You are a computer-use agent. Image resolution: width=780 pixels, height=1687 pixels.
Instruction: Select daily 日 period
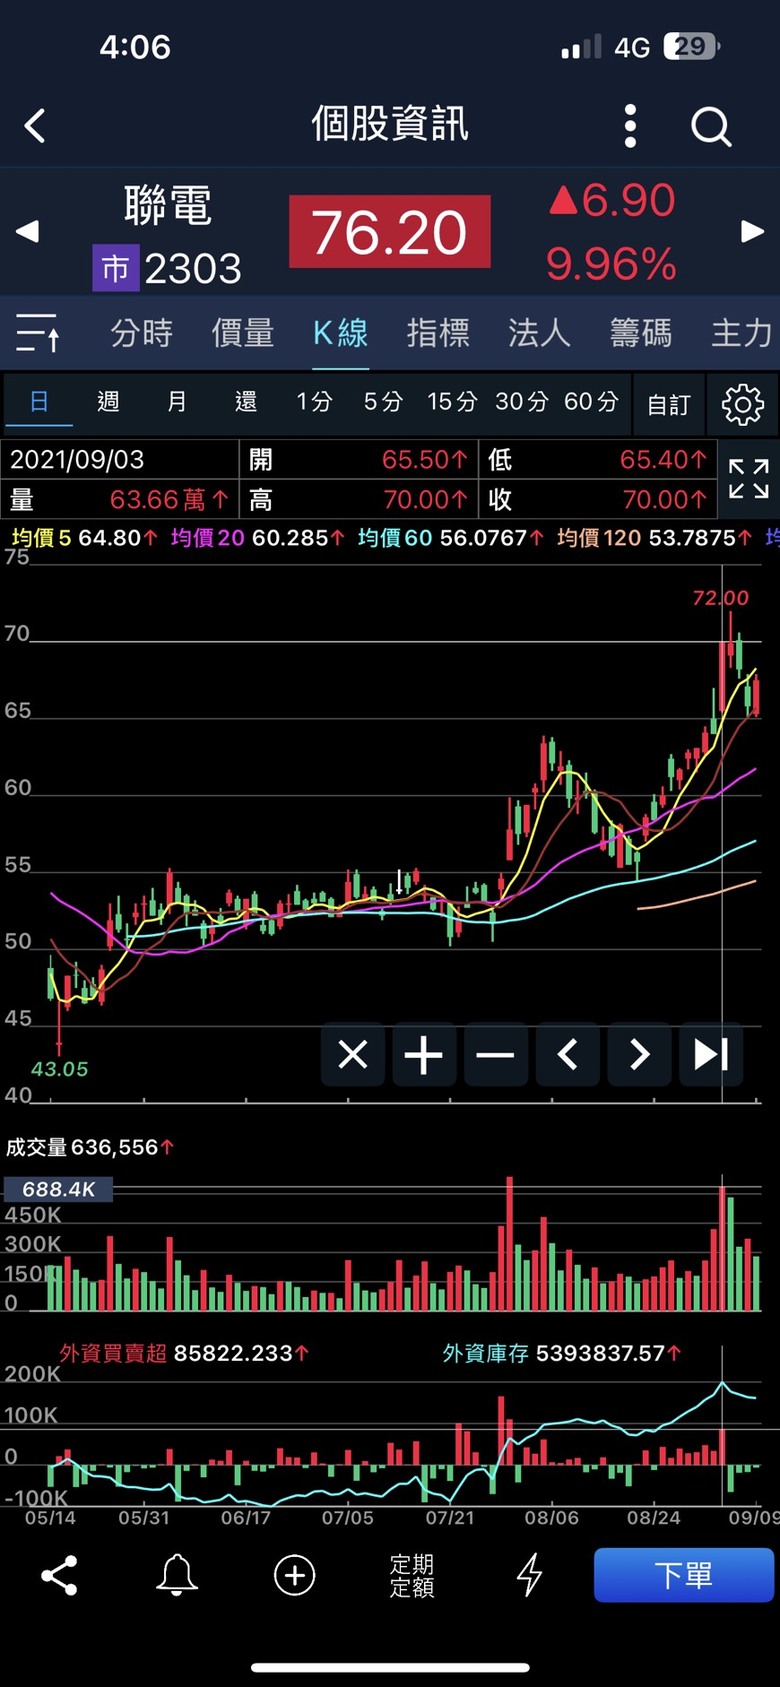[39, 402]
